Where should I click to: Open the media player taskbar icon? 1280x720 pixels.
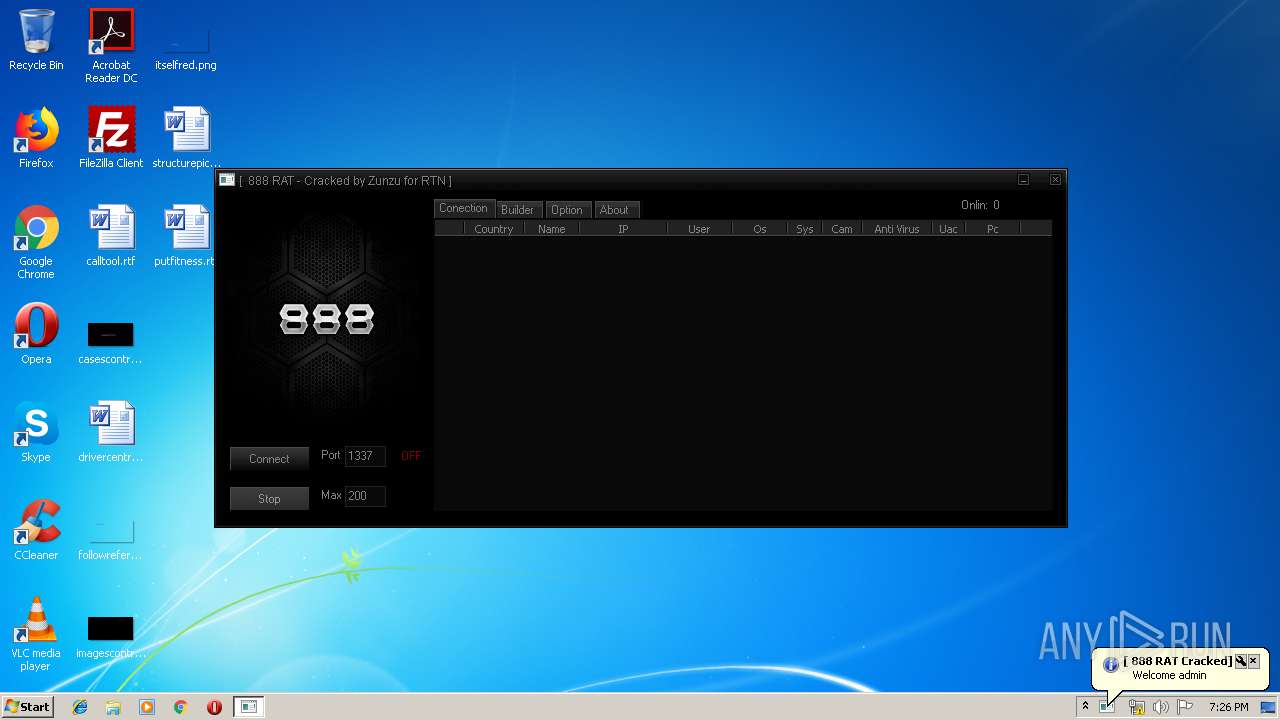[x=147, y=707]
